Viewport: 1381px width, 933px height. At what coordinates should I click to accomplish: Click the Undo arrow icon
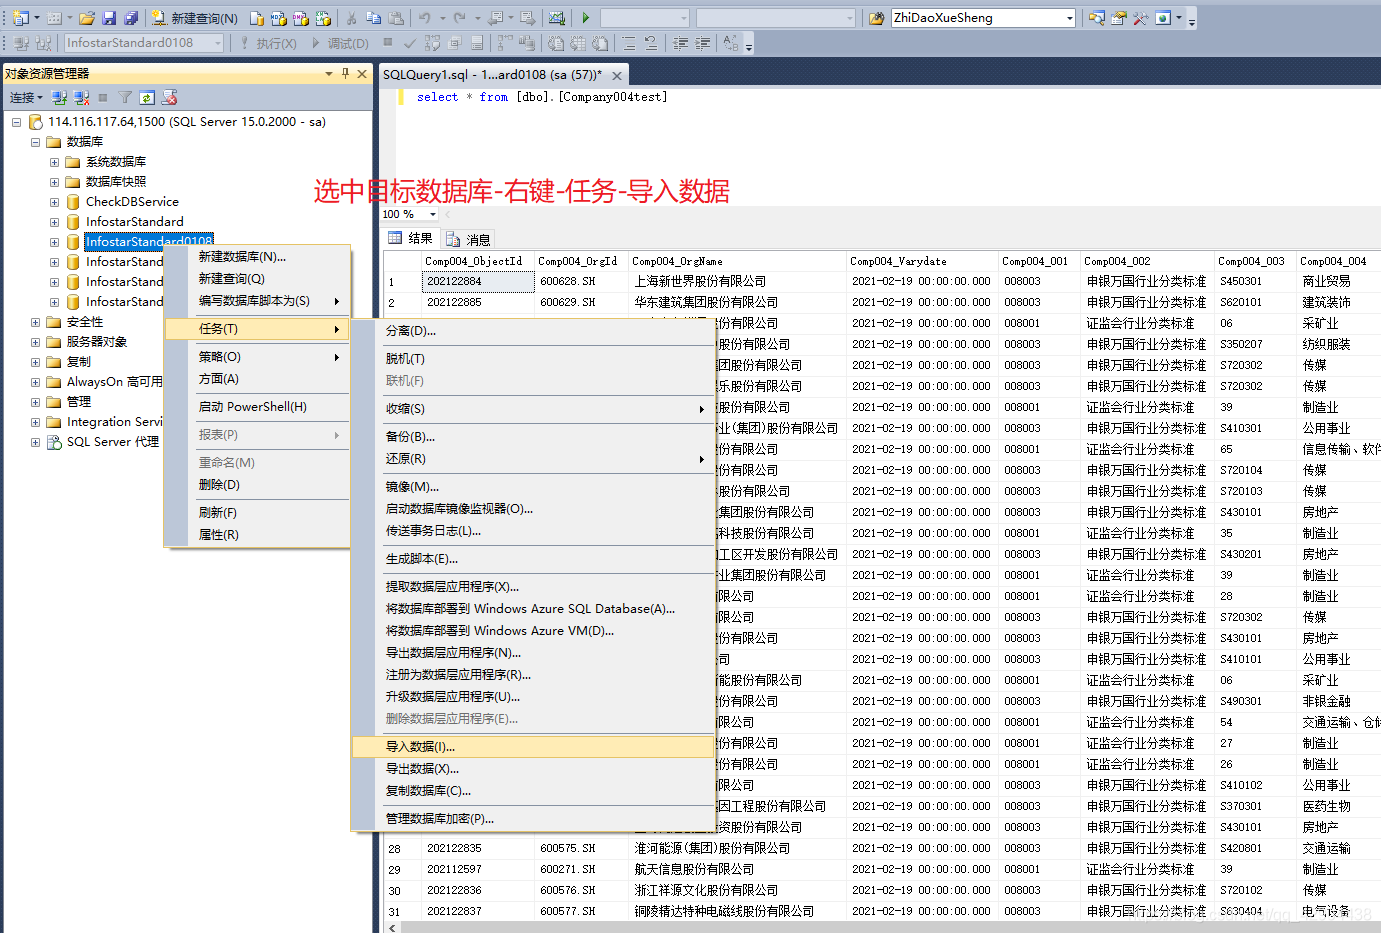425,18
